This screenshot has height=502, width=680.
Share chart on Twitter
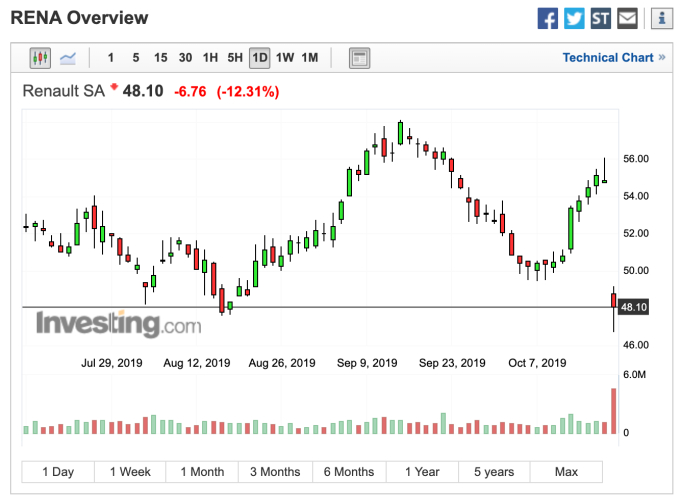(x=574, y=19)
